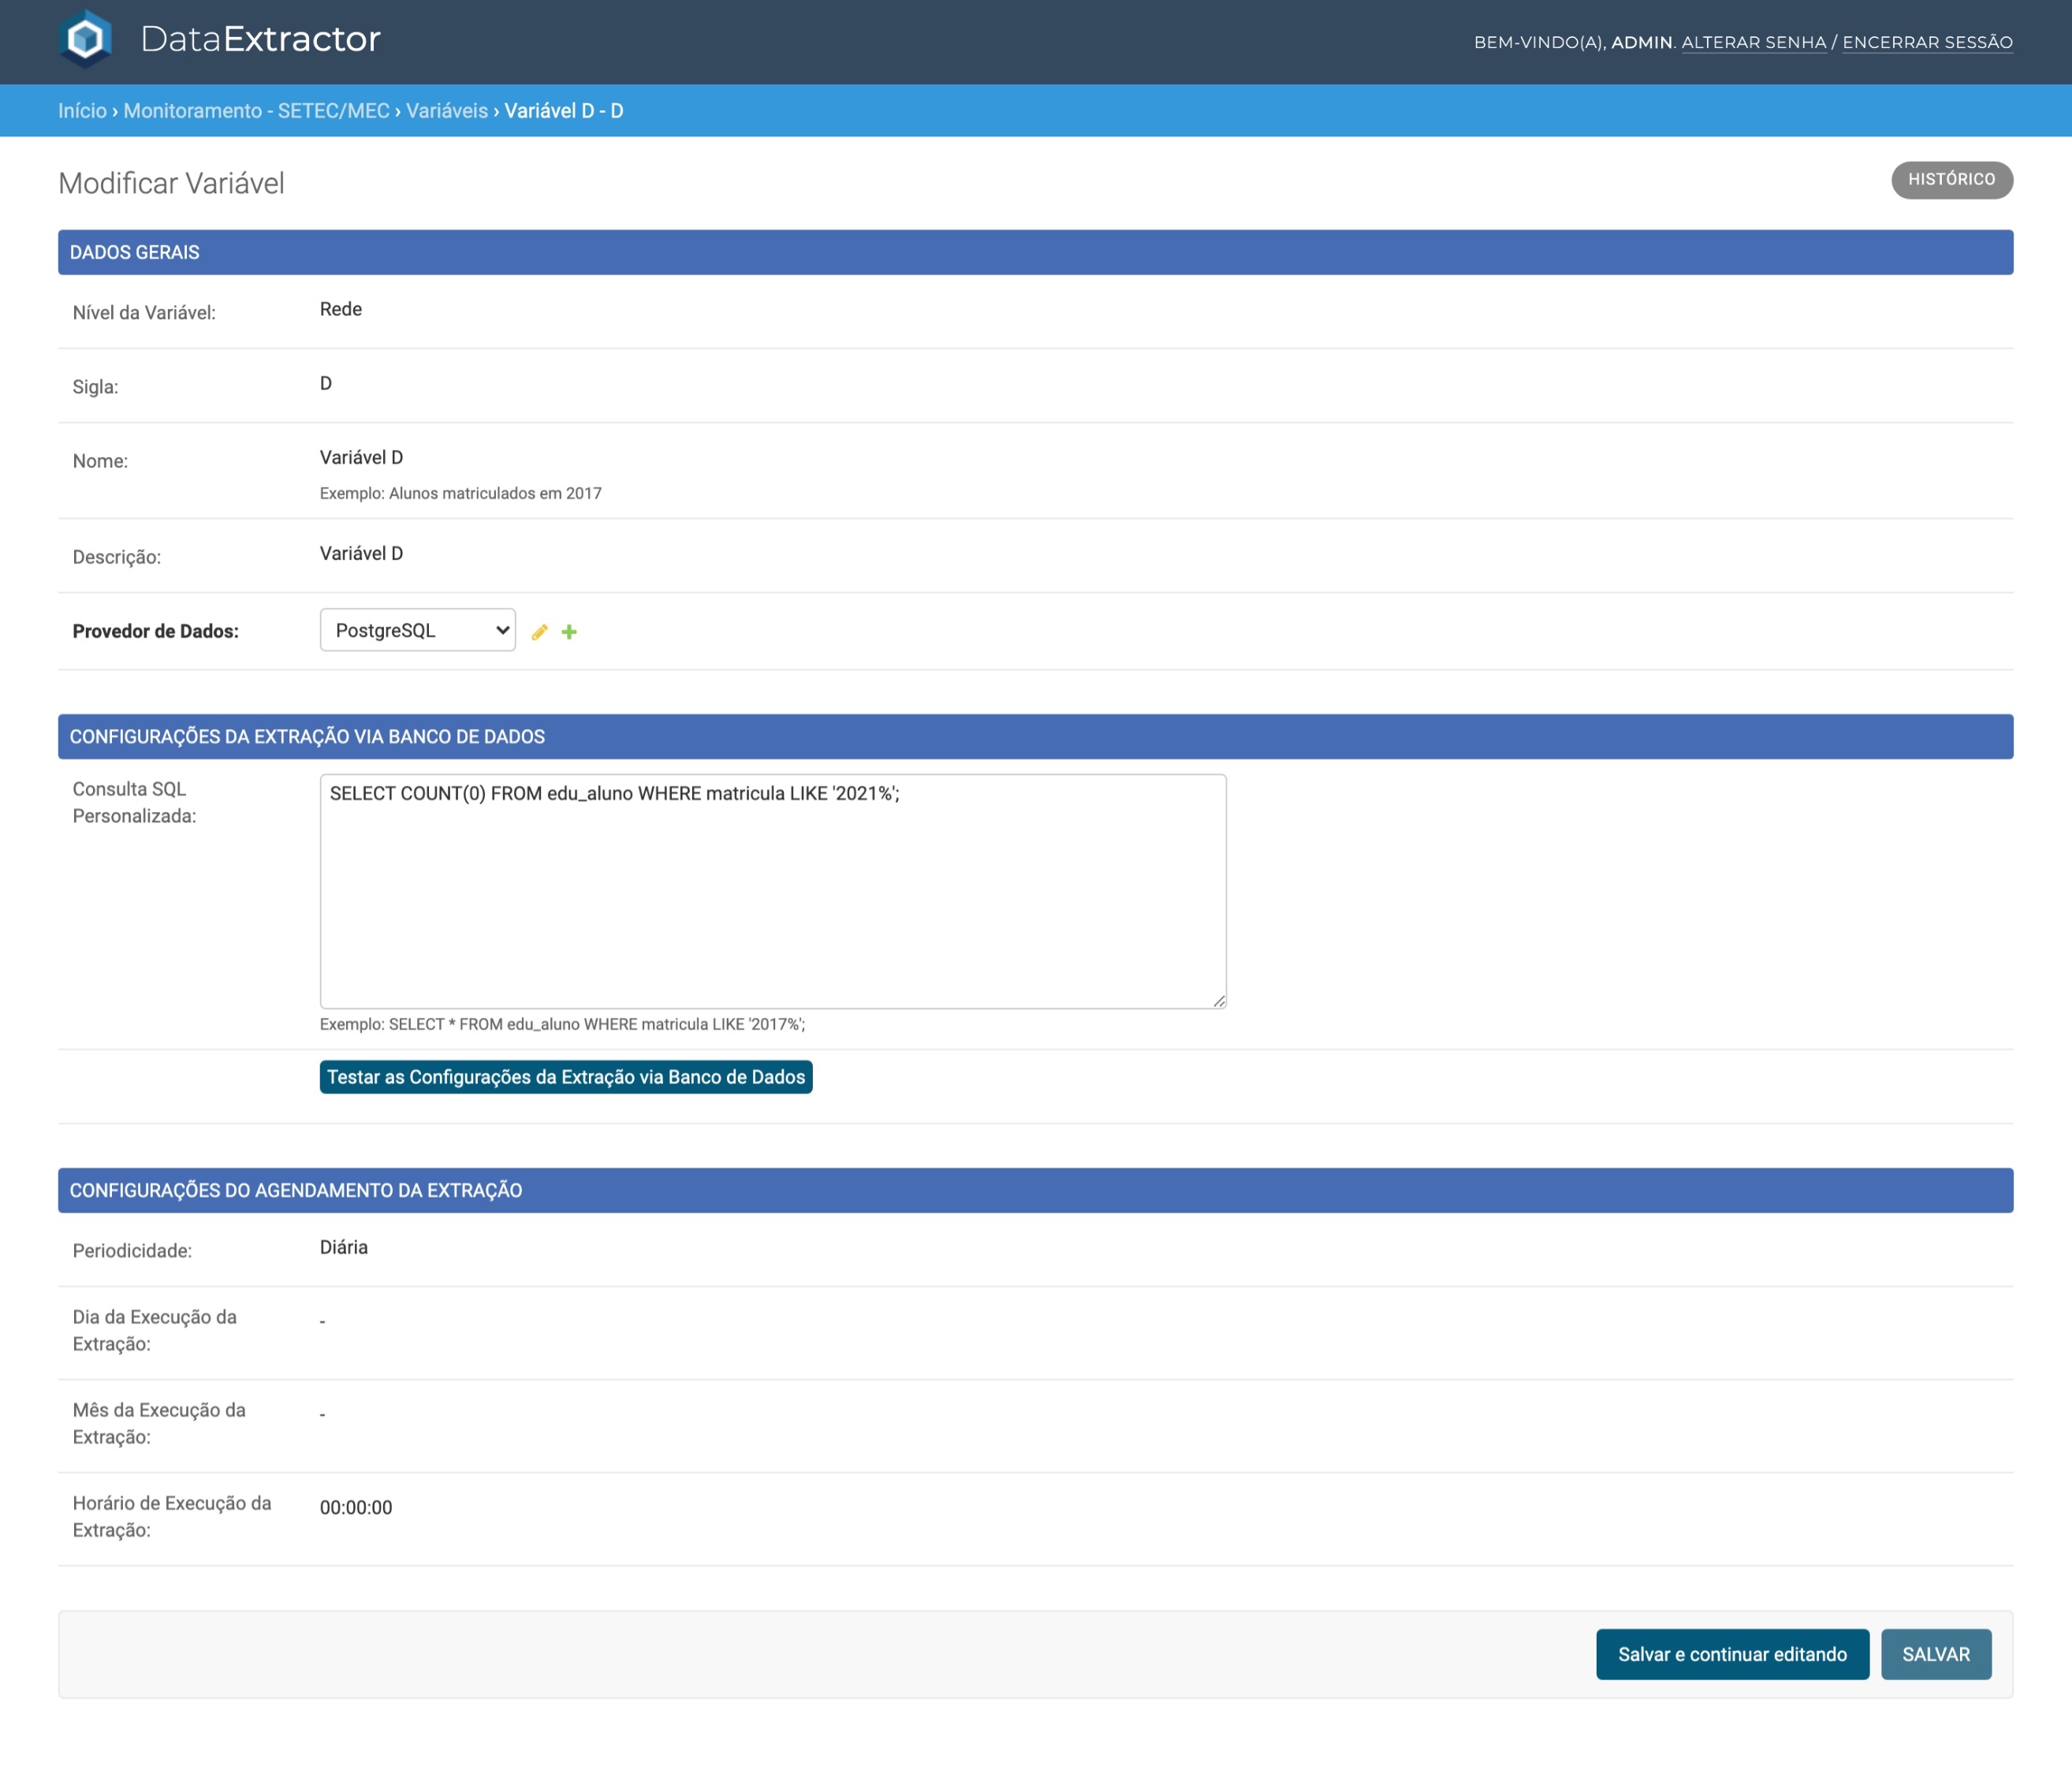Click the Descrição value 'Variável D'
Screen dimensions: 2072x1785
pos(361,553)
